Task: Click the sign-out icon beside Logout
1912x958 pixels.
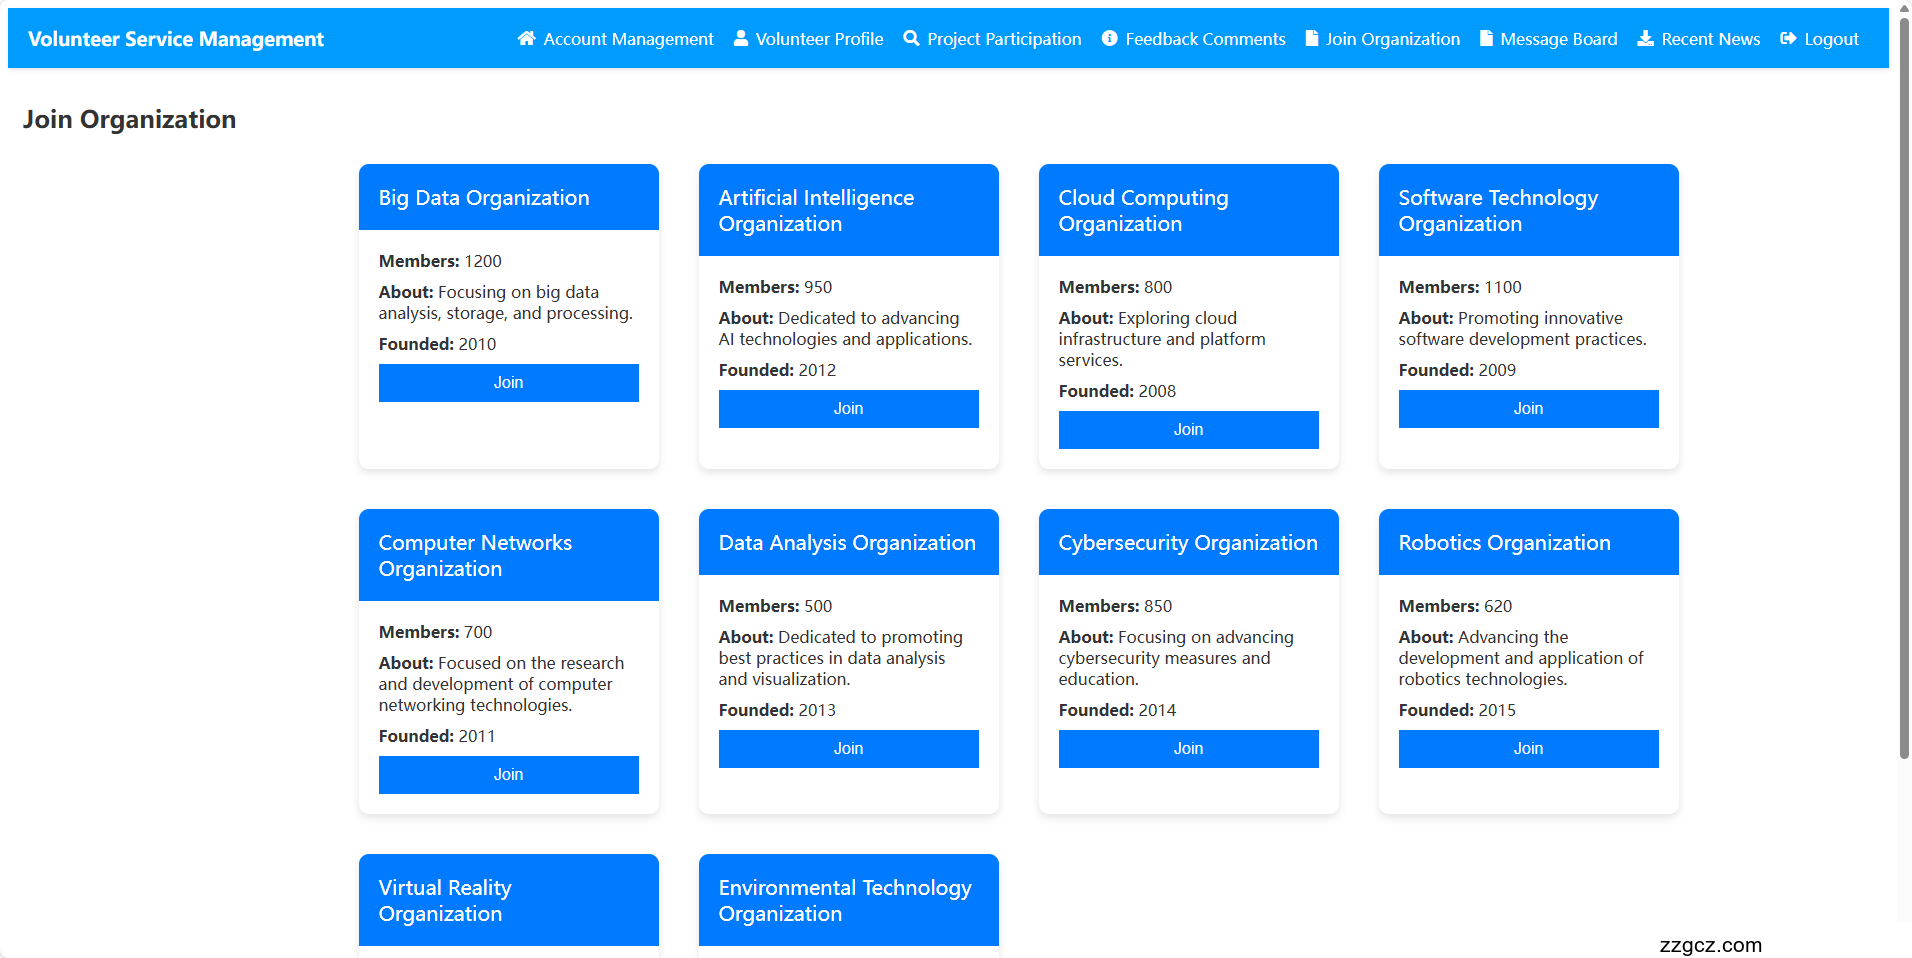Action: click(1788, 39)
